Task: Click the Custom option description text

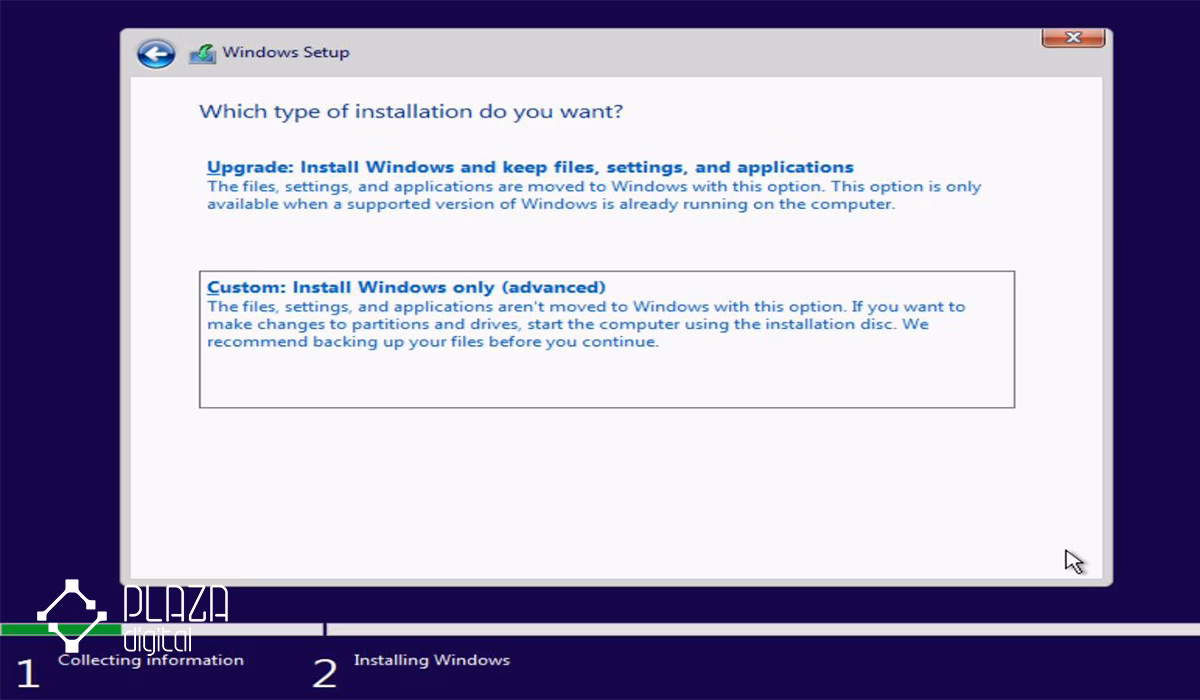Action: (586, 324)
